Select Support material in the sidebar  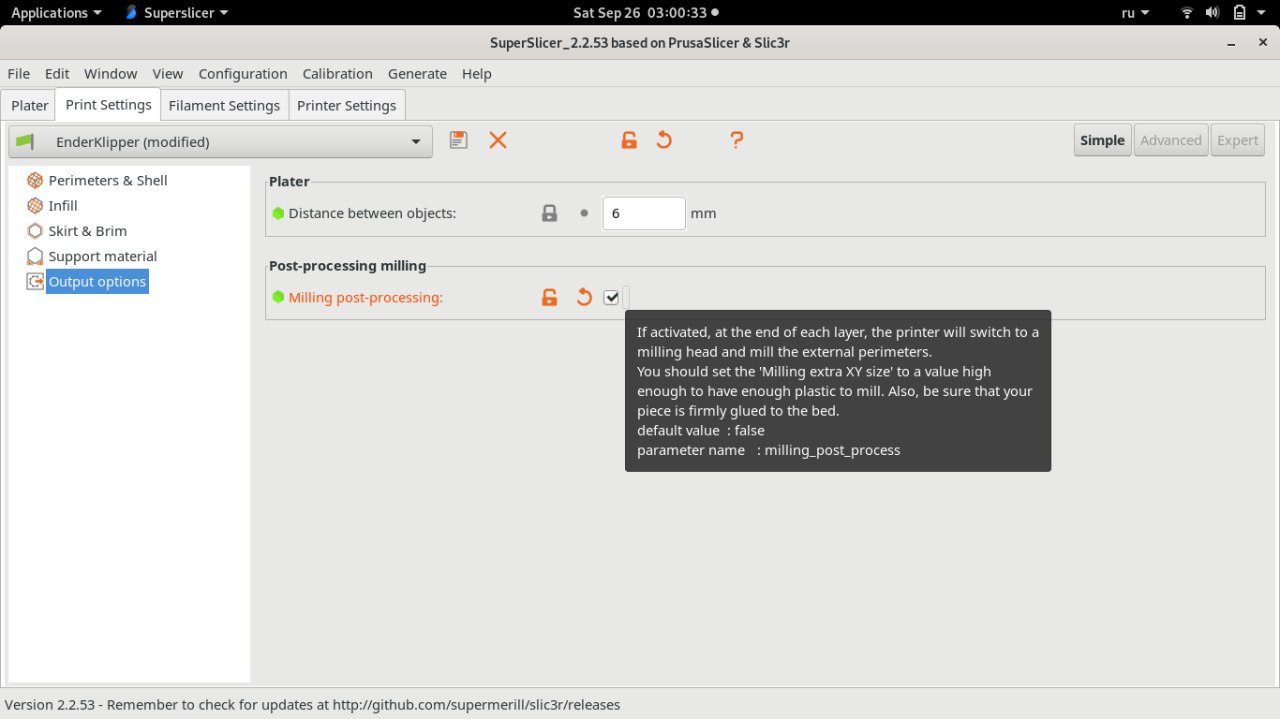tap(103, 256)
